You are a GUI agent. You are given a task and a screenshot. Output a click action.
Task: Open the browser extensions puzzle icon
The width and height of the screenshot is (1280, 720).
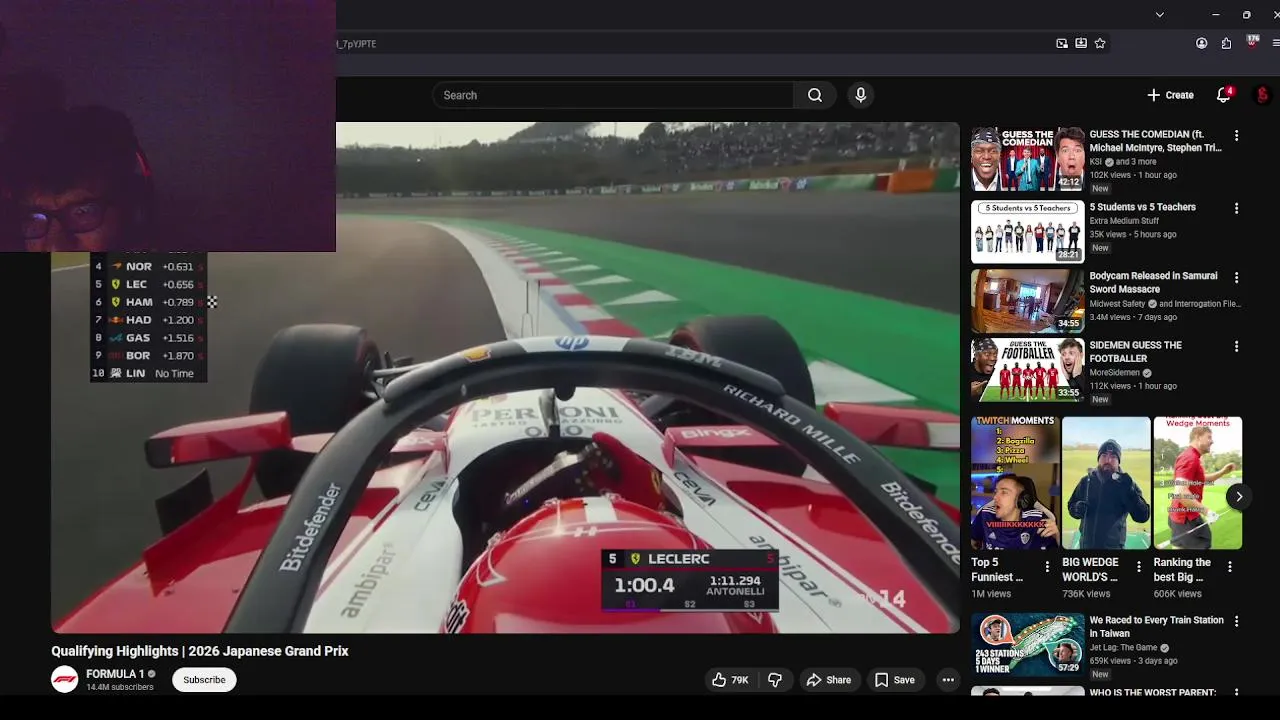pyautogui.click(x=1226, y=43)
